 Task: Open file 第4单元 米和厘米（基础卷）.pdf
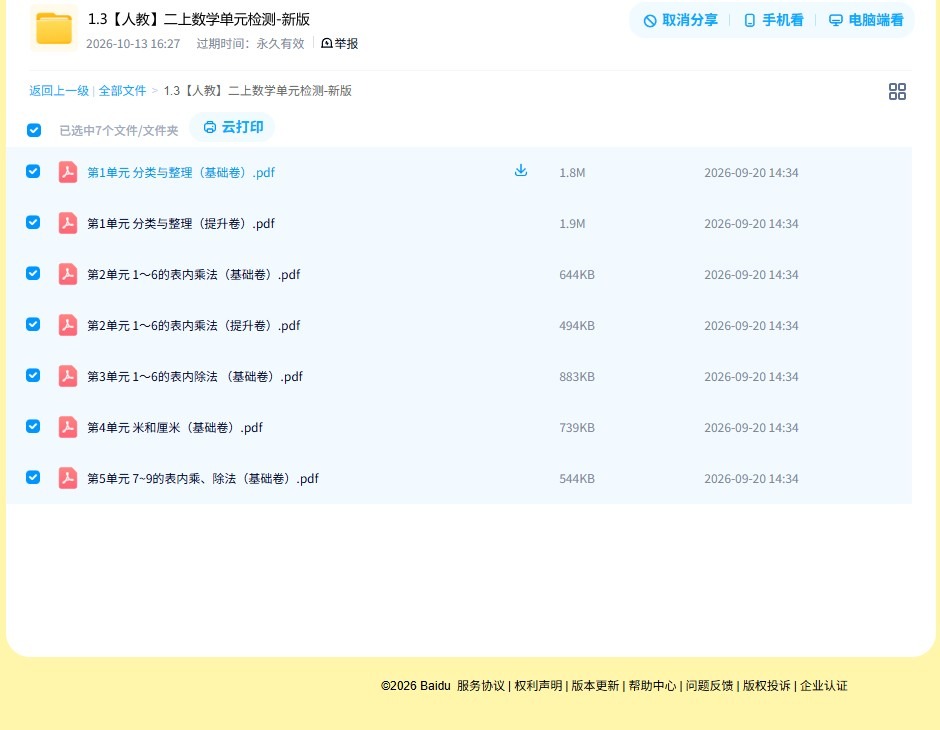click(174, 427)
